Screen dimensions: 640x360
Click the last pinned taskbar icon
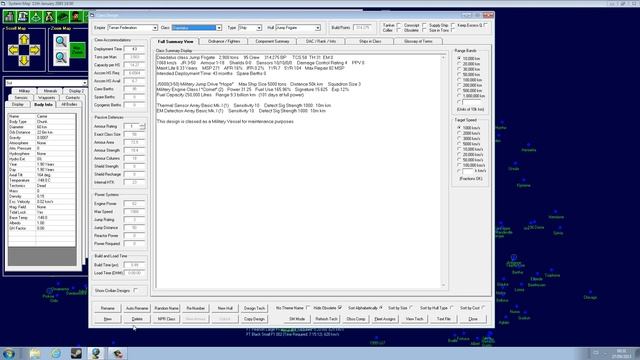pyautogui.click(x=118, y=353)
